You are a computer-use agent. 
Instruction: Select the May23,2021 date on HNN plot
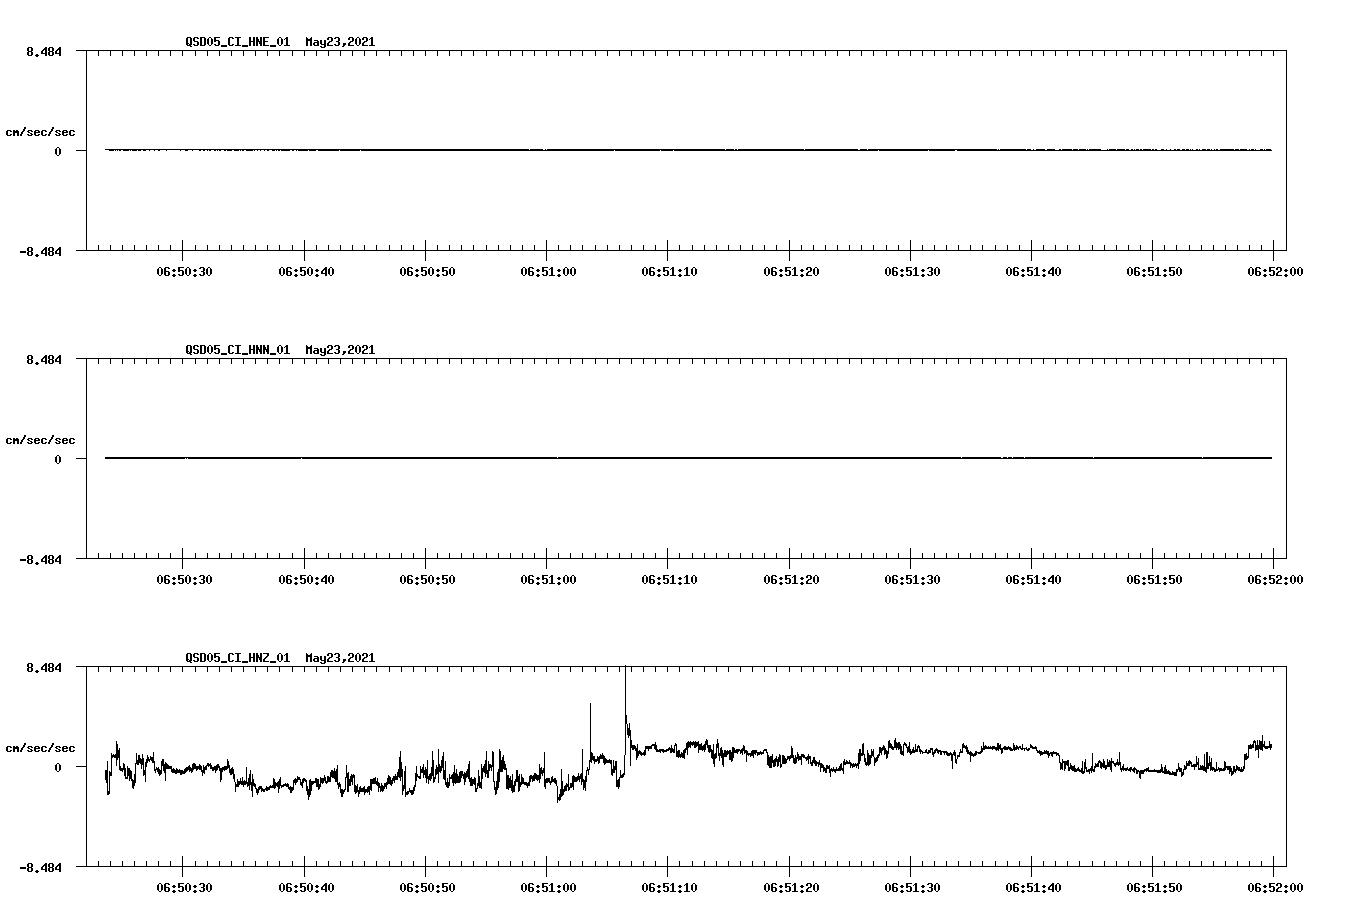[x=341, y=350]
